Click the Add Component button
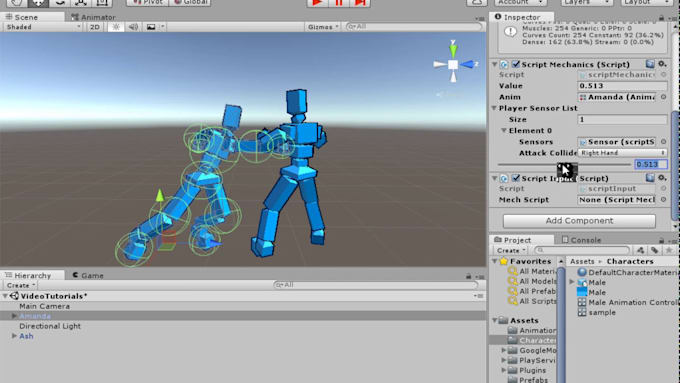 pyautogui.click(x=579, y=221)
